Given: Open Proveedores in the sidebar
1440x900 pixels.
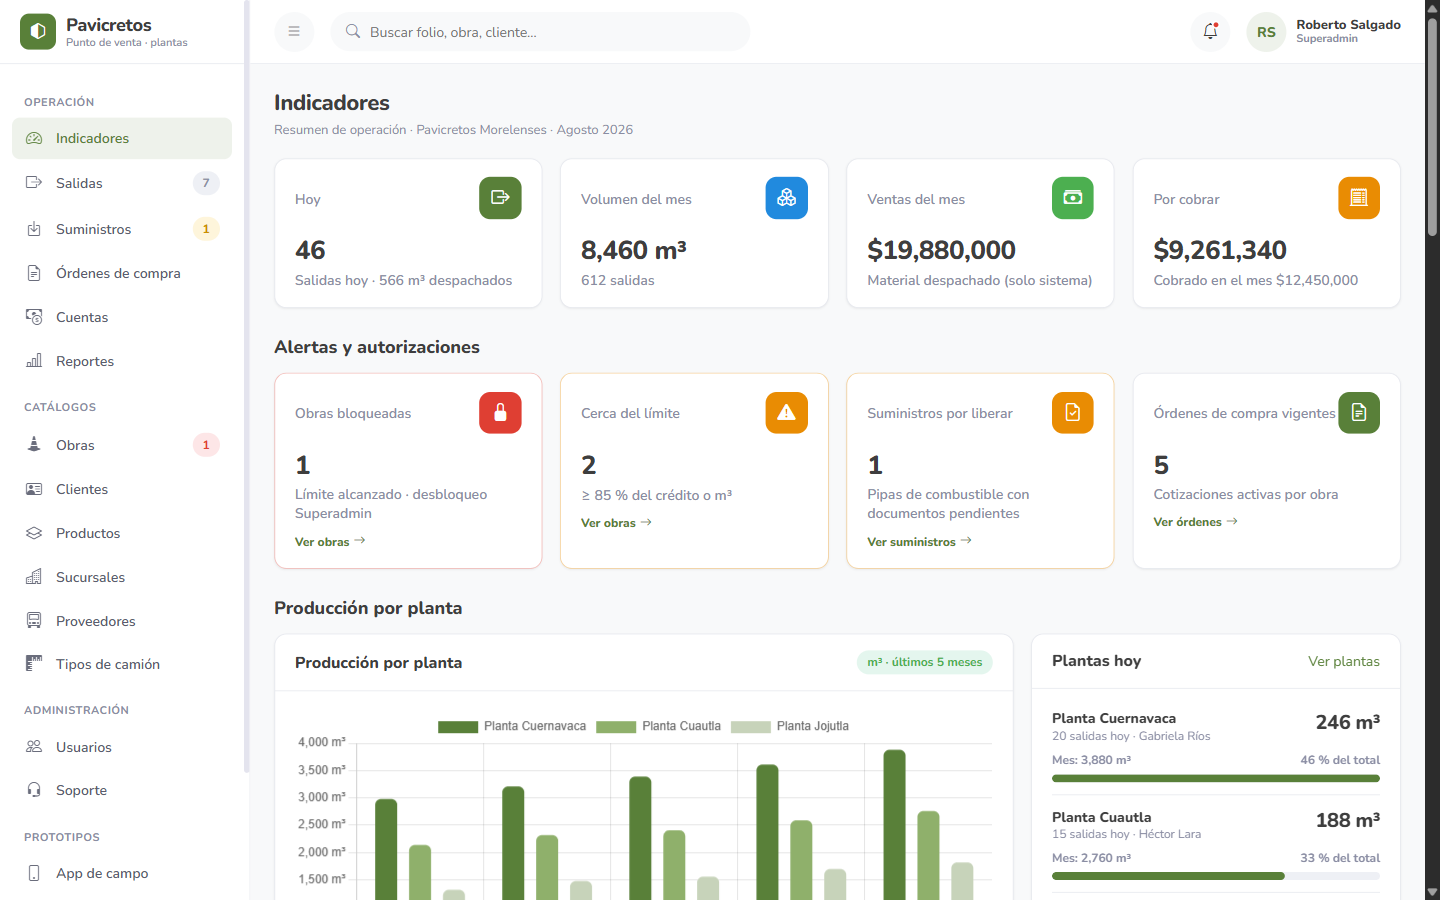Looking at the screenshot, I should click(x=122, y=621).
